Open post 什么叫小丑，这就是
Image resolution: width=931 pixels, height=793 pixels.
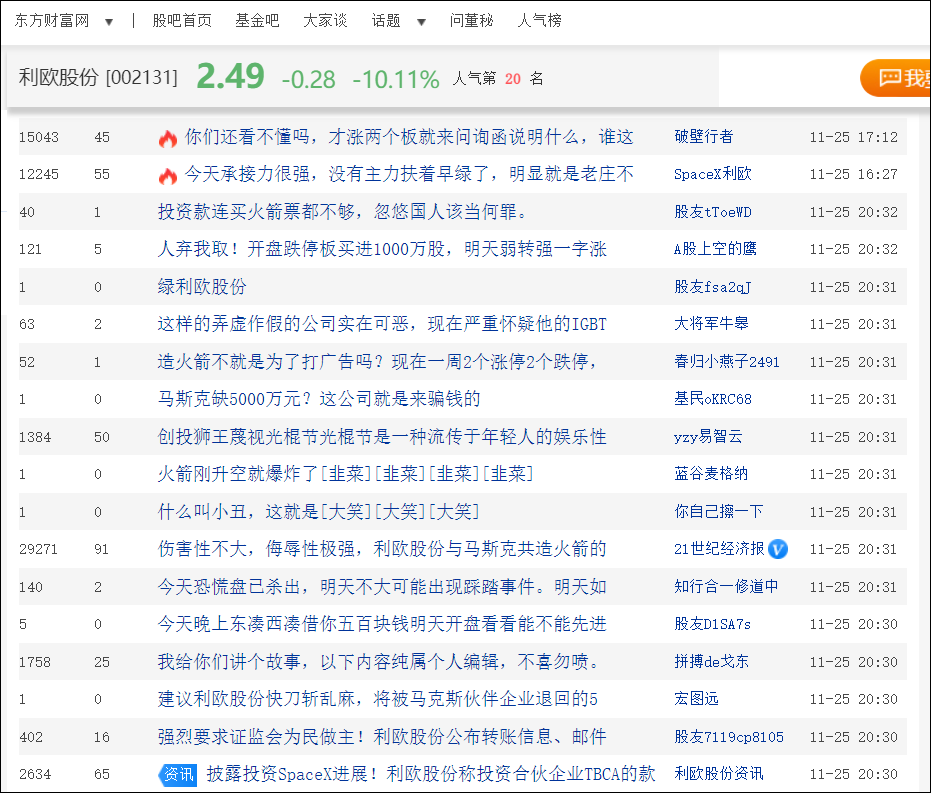(318, 512)
